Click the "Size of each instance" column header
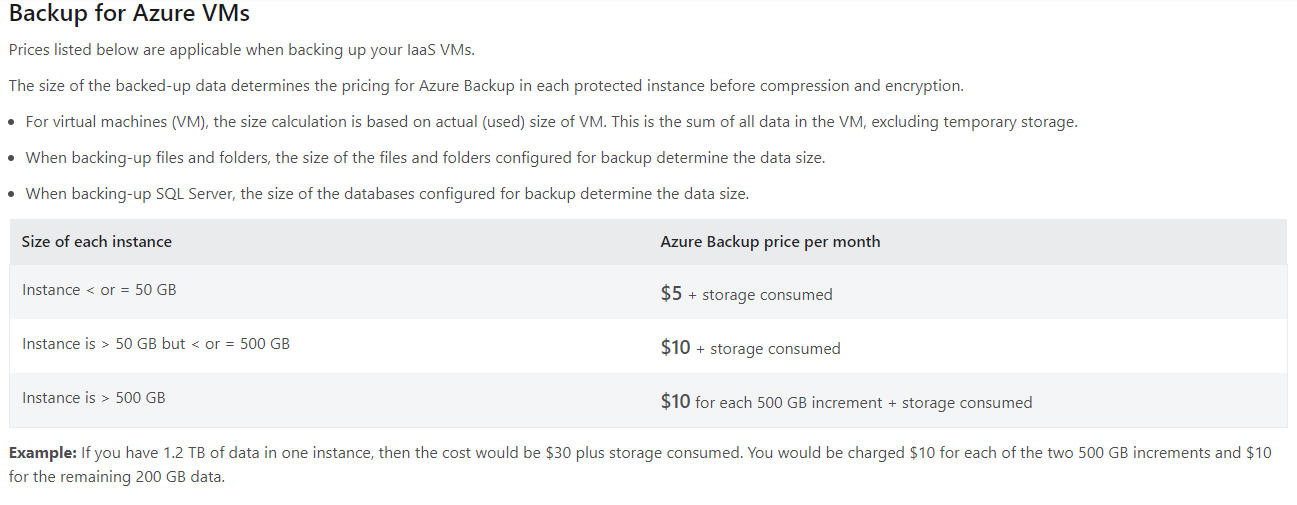 [x=97, y=242]
